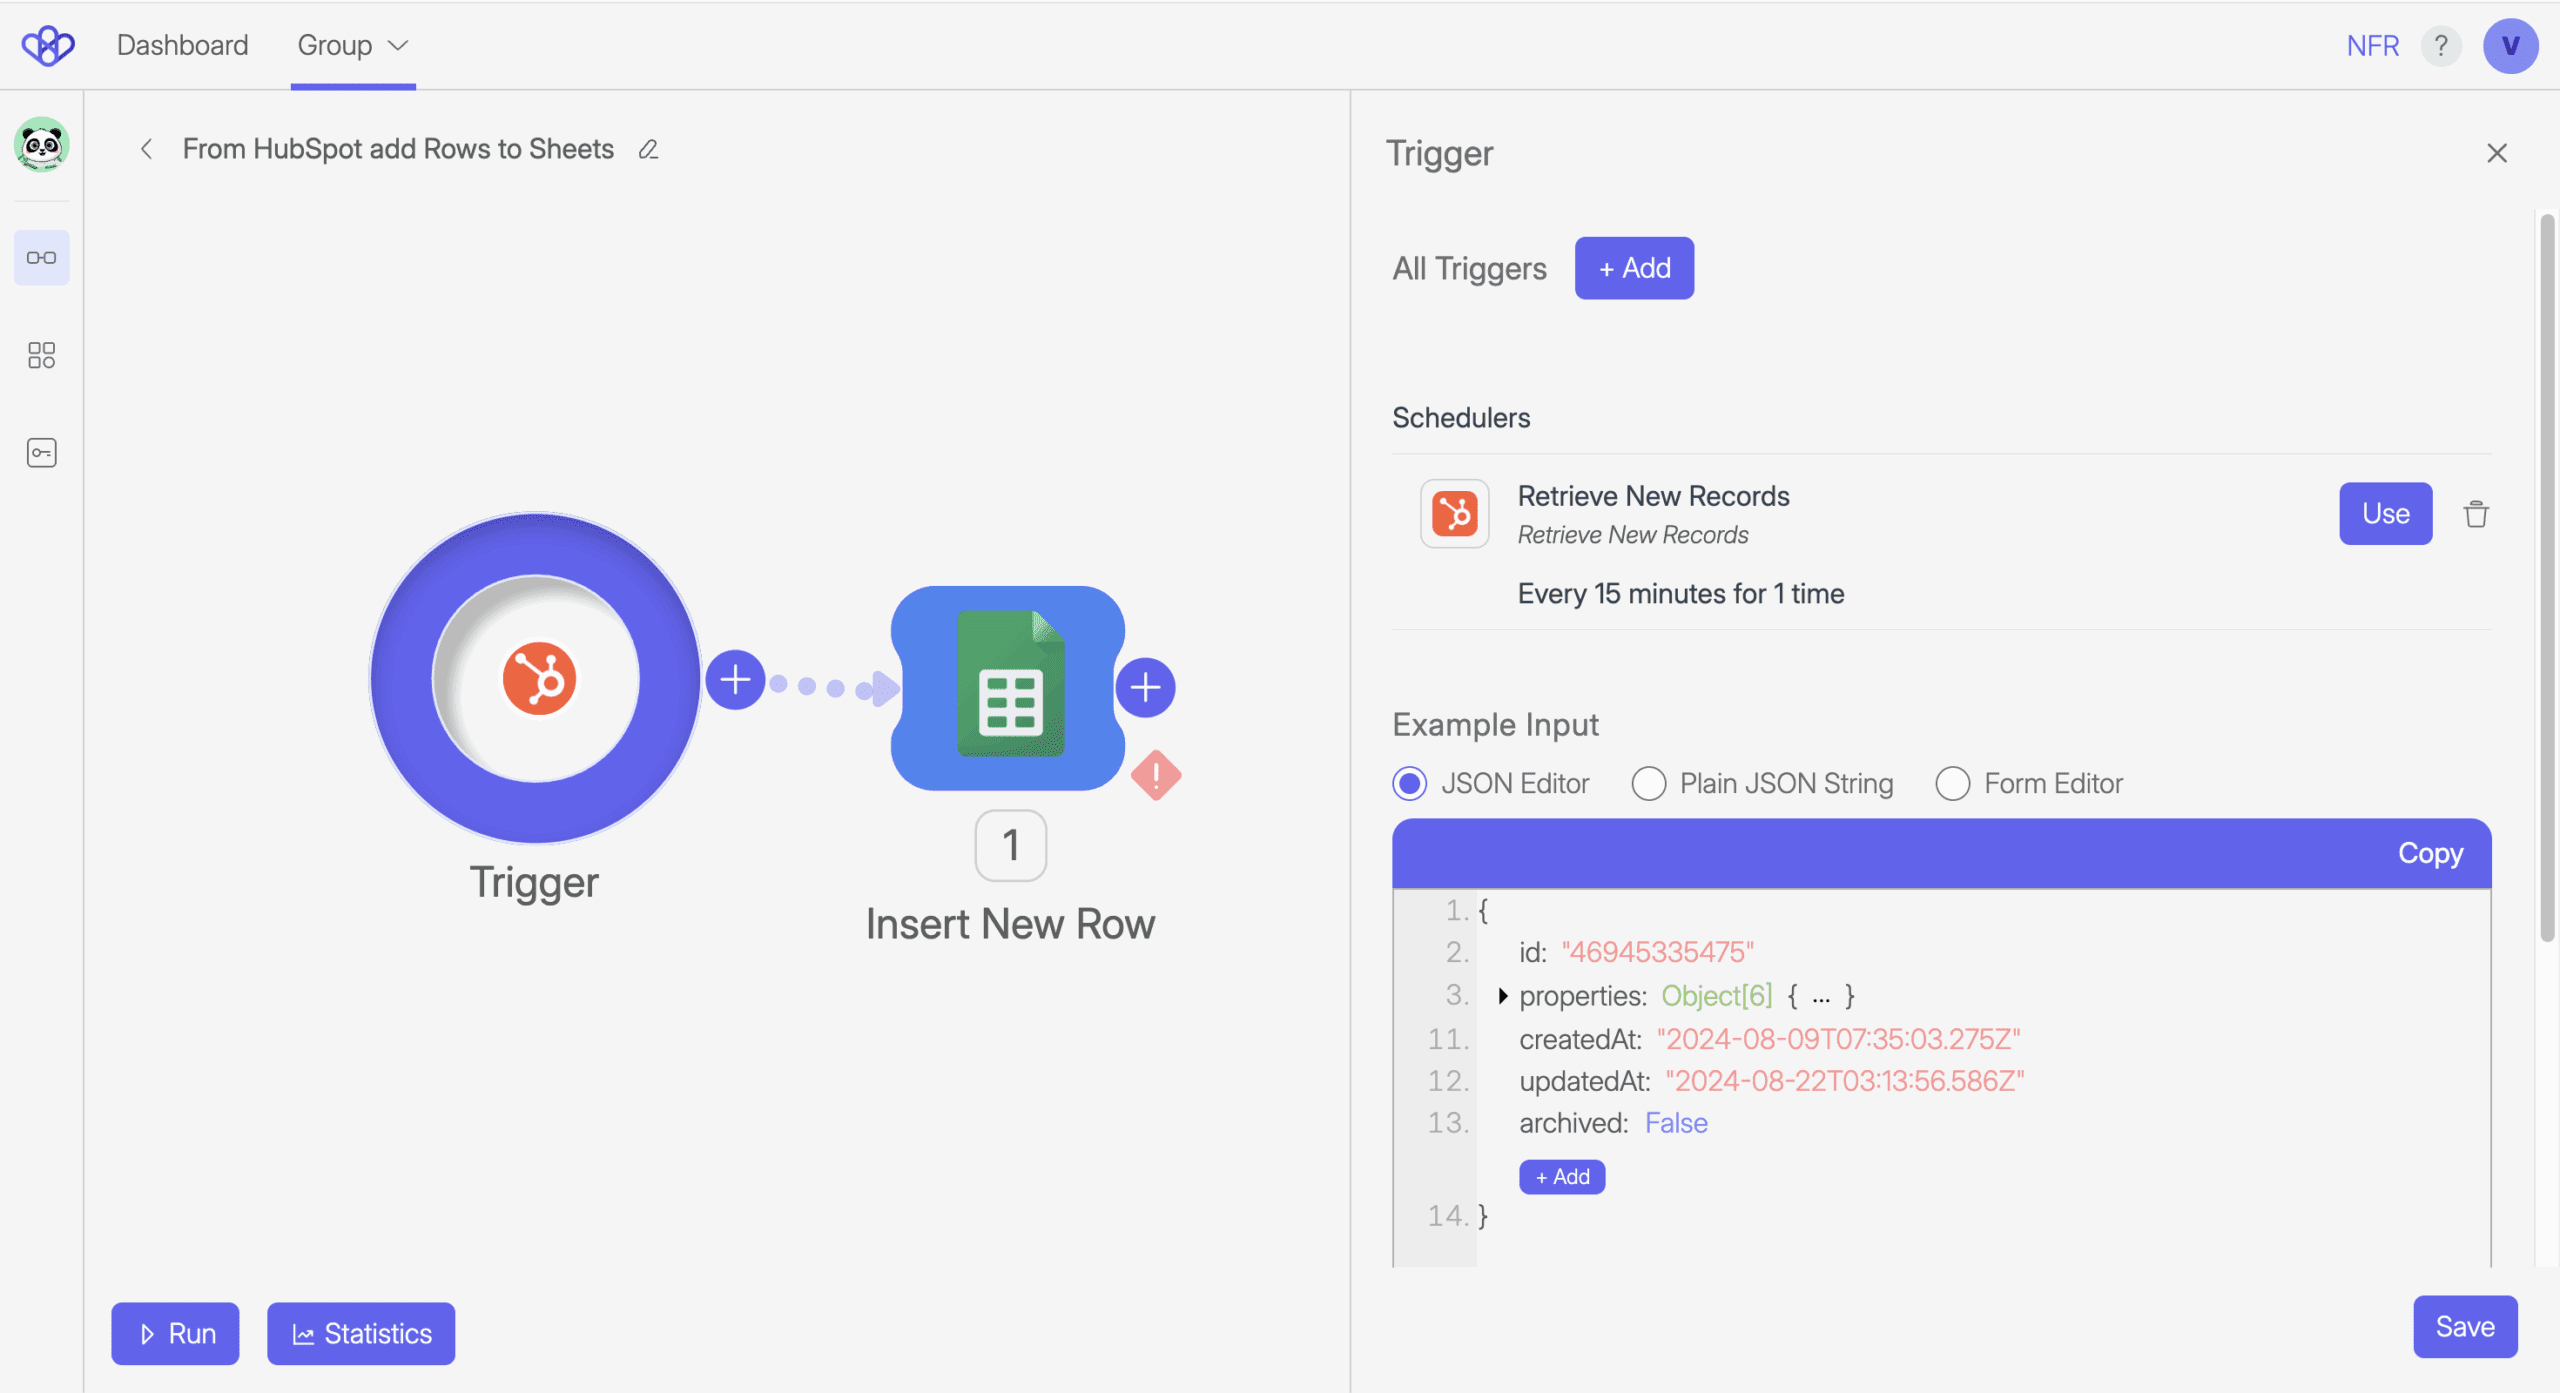Add a new trigger with + Add

pyautogui.click(x=1634, y=268)
